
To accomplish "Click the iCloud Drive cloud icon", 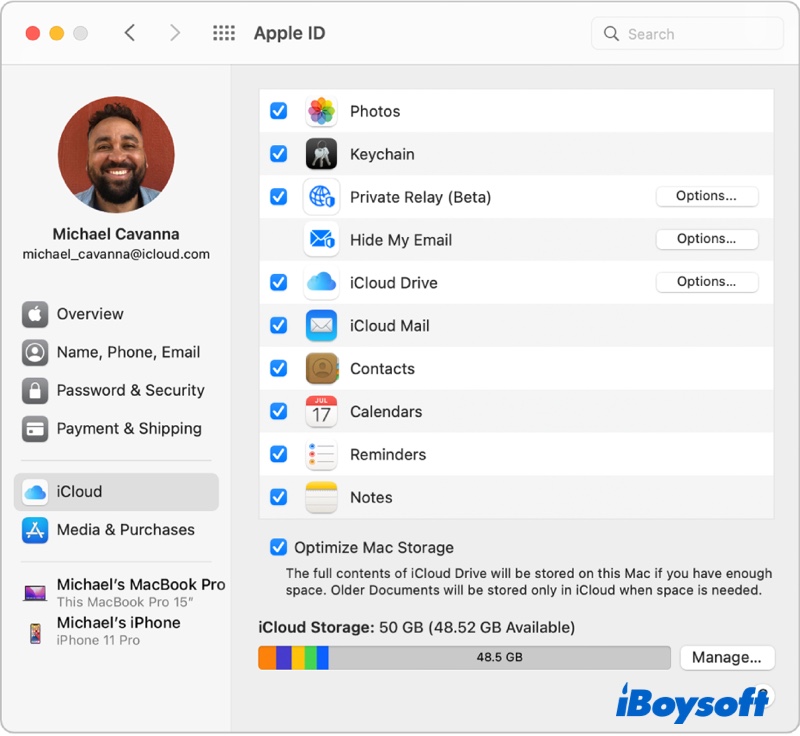I will click(x=321, y=282).
